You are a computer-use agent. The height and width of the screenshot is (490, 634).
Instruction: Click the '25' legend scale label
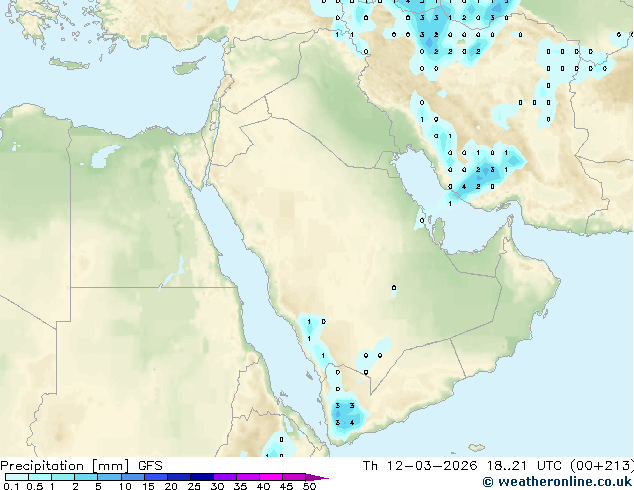(194, 486)
